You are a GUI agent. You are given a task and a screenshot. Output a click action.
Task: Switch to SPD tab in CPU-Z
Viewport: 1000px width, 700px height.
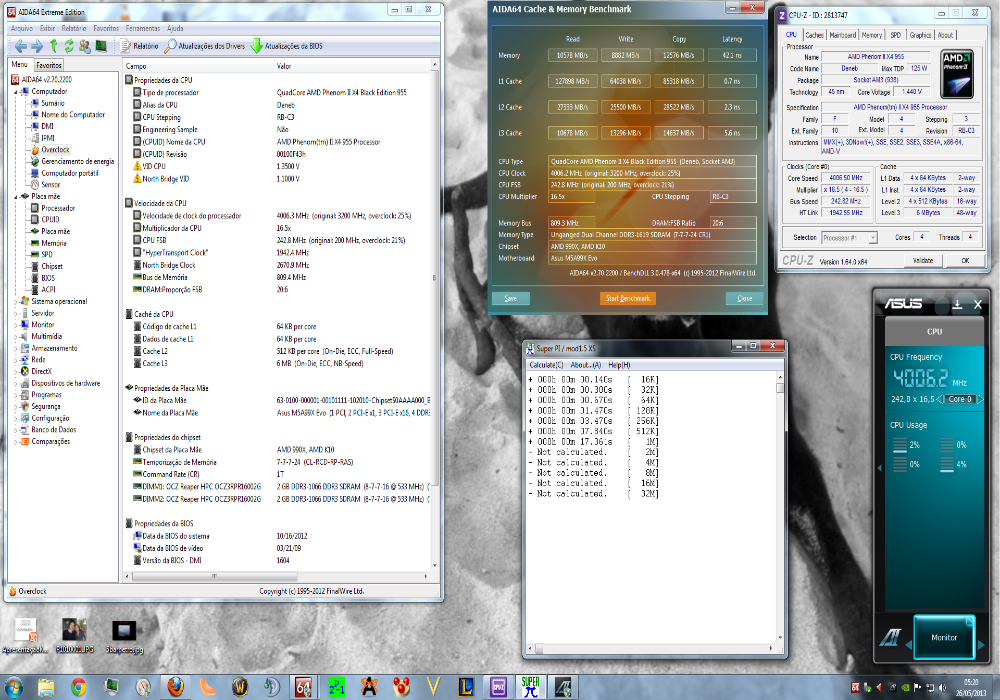(x=895, y=35)
